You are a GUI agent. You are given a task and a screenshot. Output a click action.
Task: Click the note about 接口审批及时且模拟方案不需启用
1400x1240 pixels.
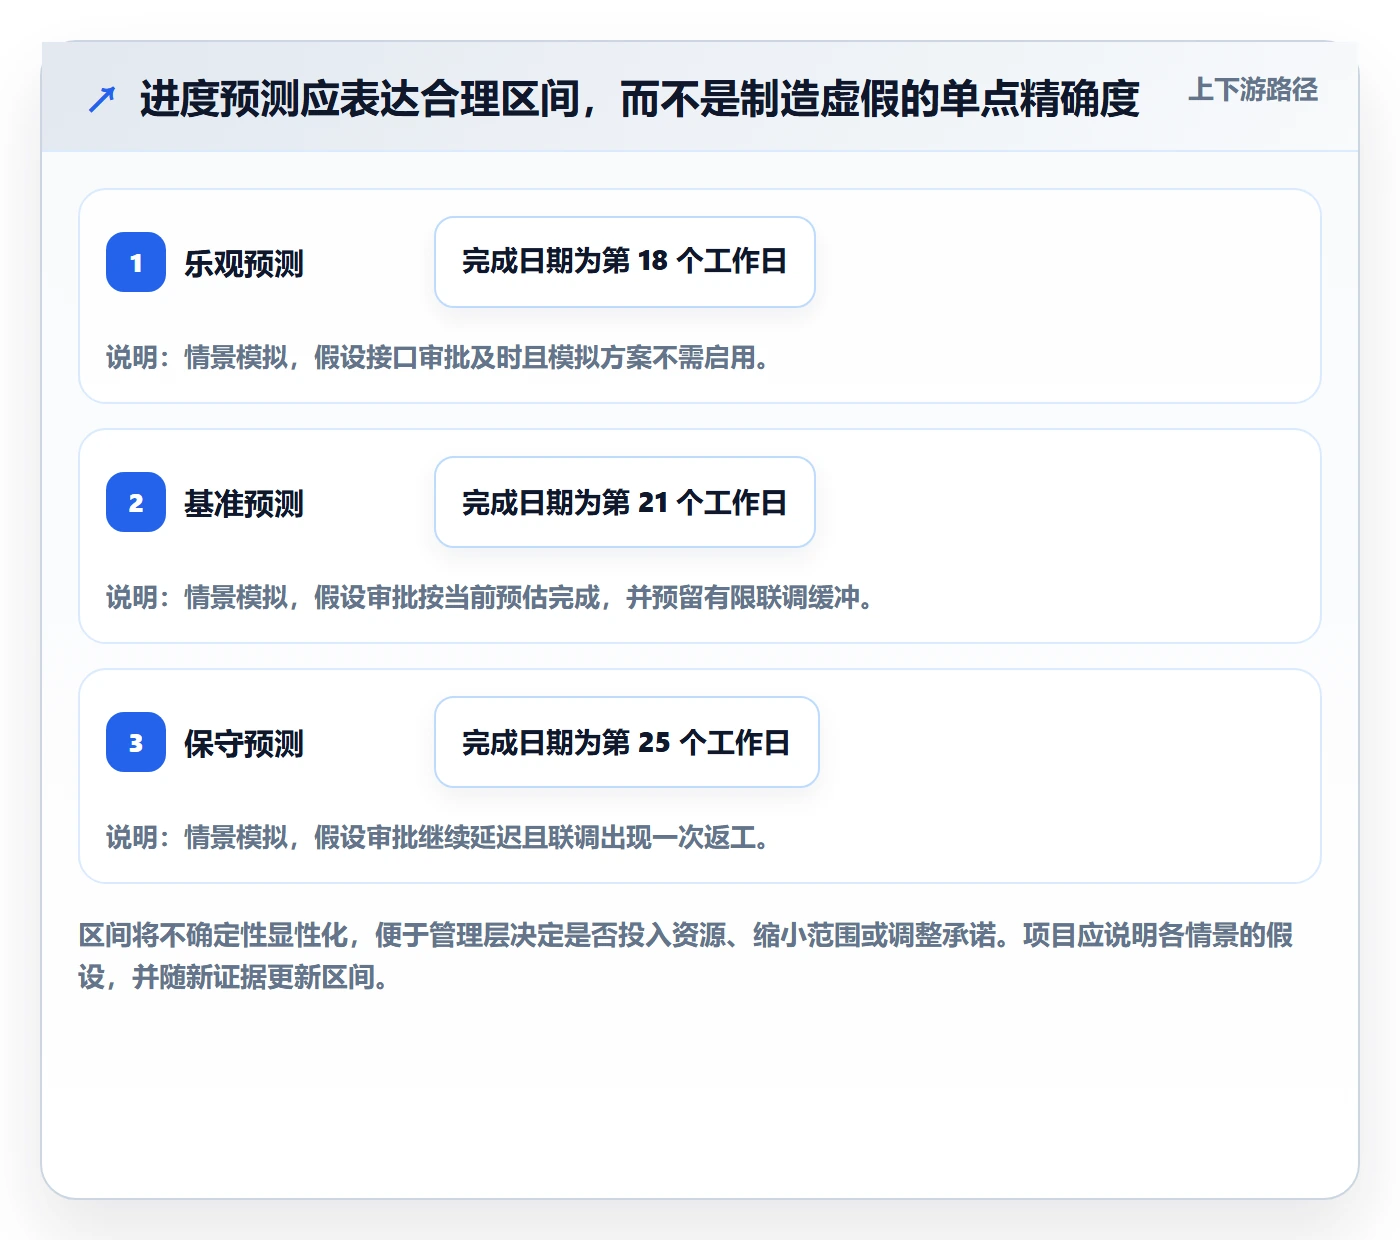(x=438, y=358)
